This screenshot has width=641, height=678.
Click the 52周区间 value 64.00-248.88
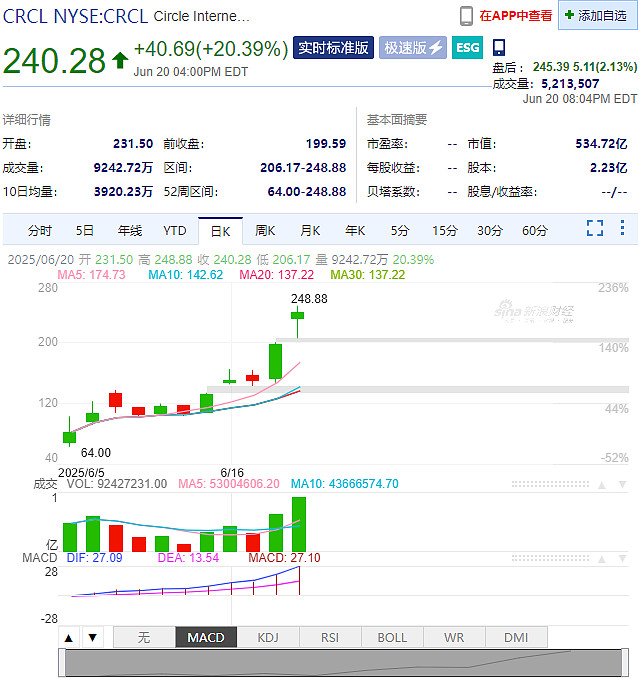[307, 192]
